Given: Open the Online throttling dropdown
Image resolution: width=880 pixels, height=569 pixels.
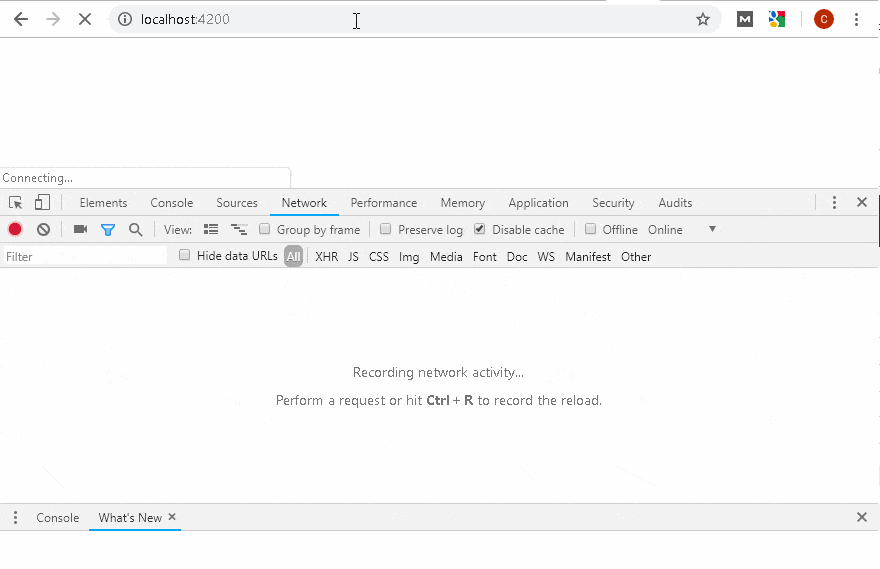Looking at the screenshot, I should point(682,229).
